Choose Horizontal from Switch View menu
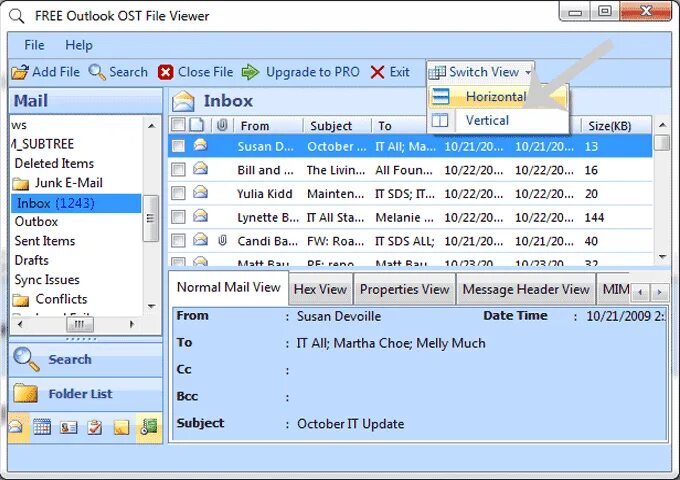The width and height of the screenshot is (680, 480). pyautogui.click(x=498, y=96)
